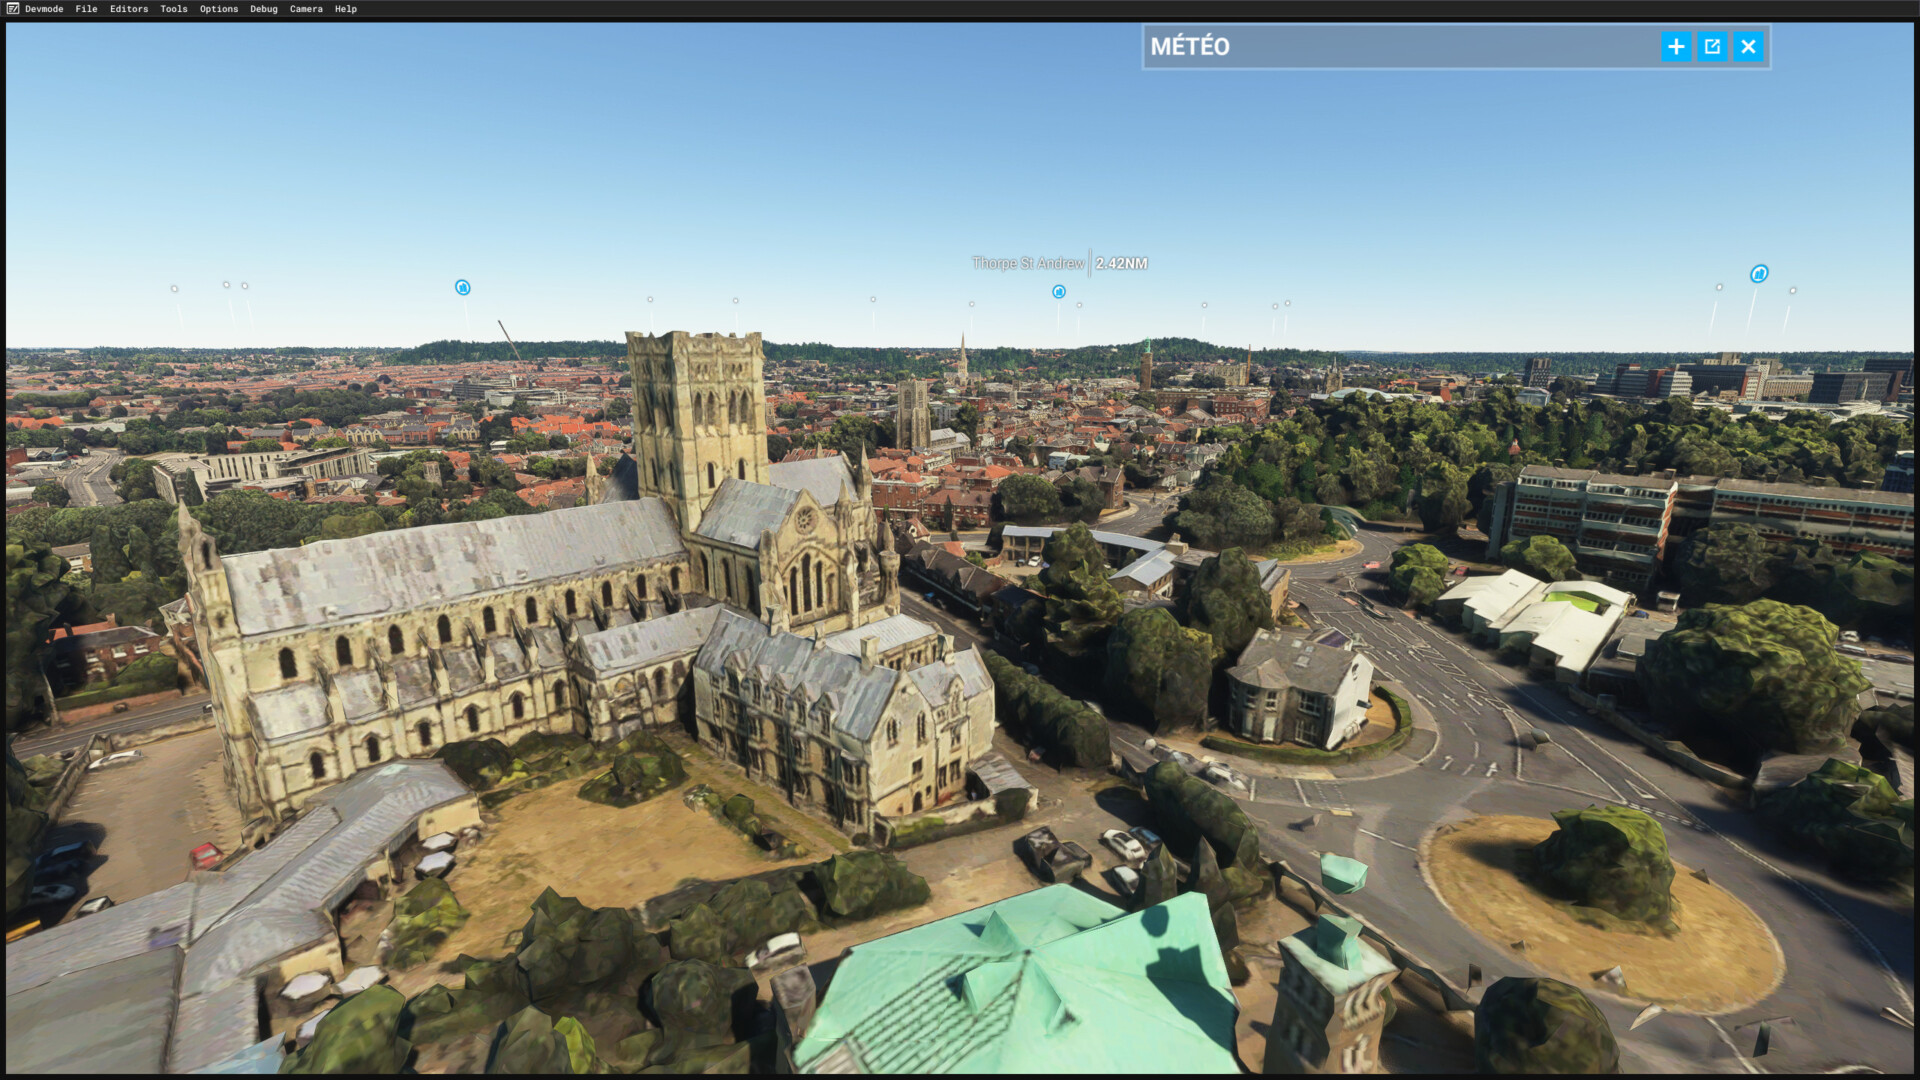Pop out the MÉTÉO panel to window

[1712, 47]
